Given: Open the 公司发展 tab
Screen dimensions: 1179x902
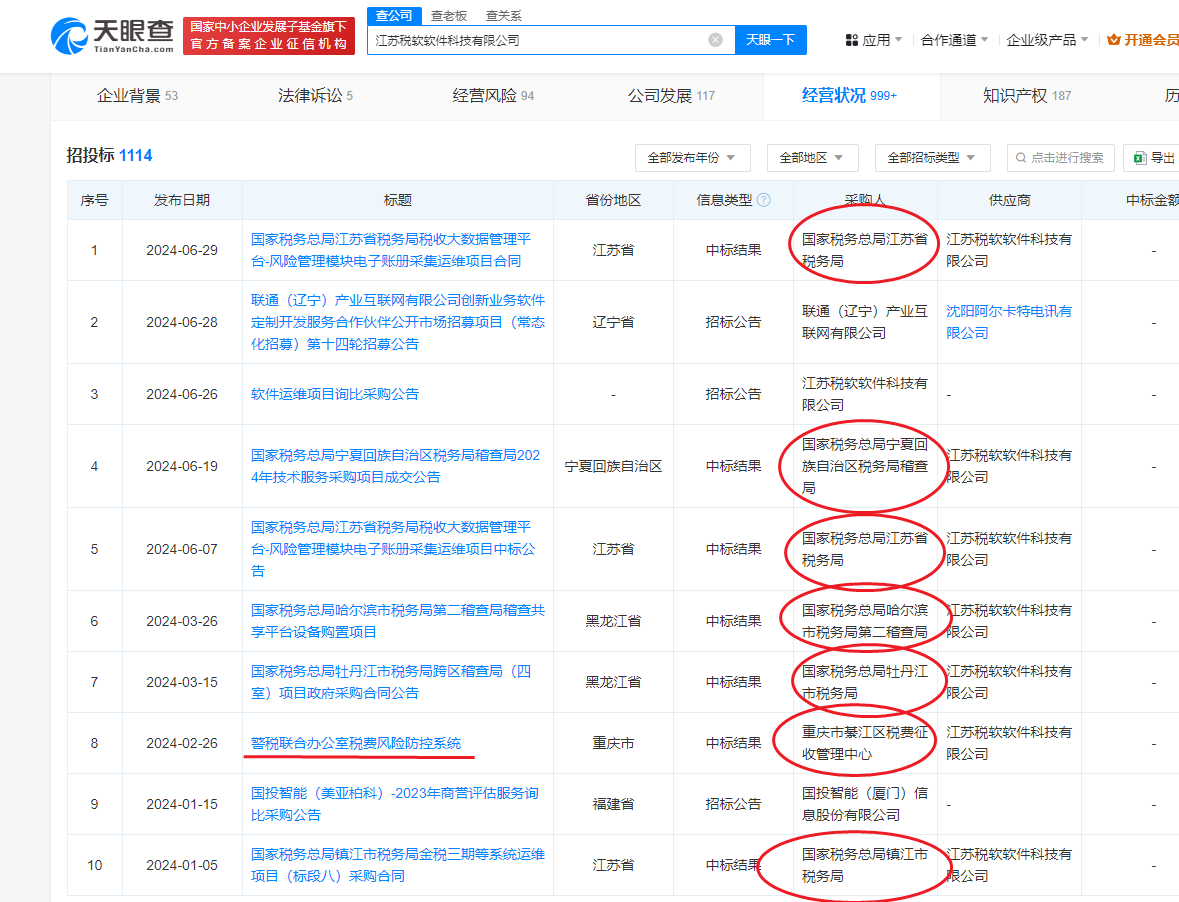Looking at the screenshot, I should 671,95.
